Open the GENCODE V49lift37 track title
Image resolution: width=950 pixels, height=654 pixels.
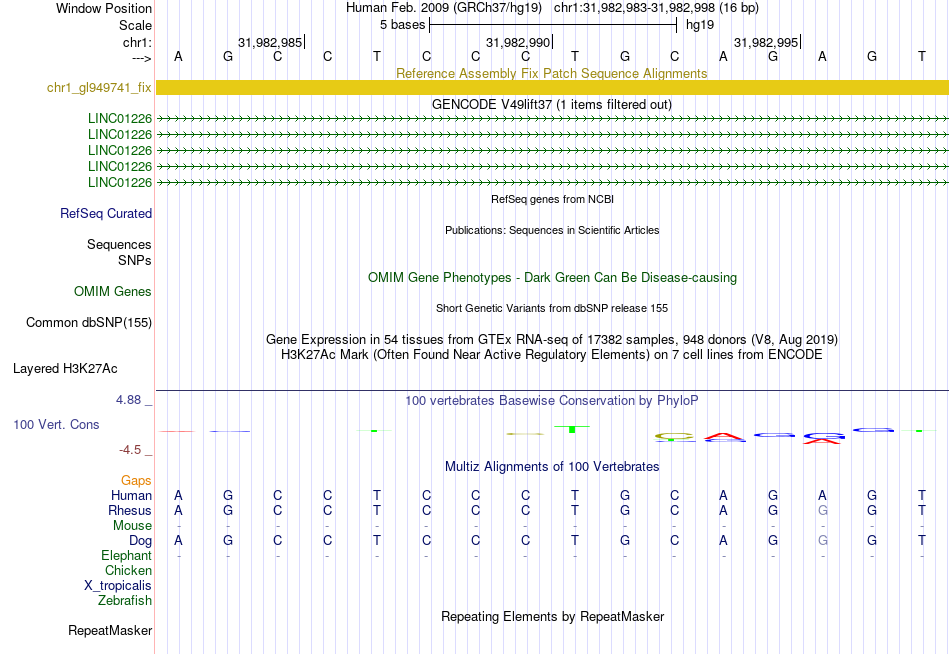552,104
